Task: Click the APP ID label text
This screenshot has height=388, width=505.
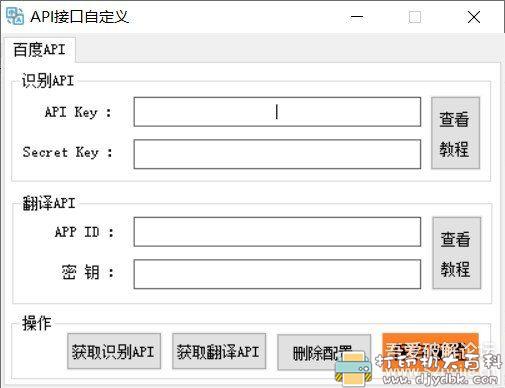Action: pos(84,232)
